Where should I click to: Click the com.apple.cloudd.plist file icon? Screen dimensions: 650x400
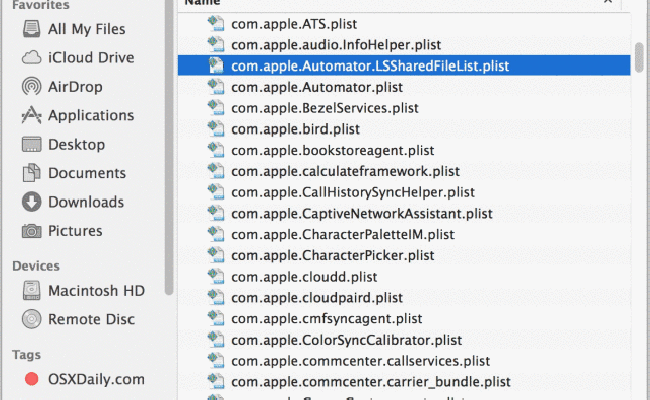click(x=216, y=276)
